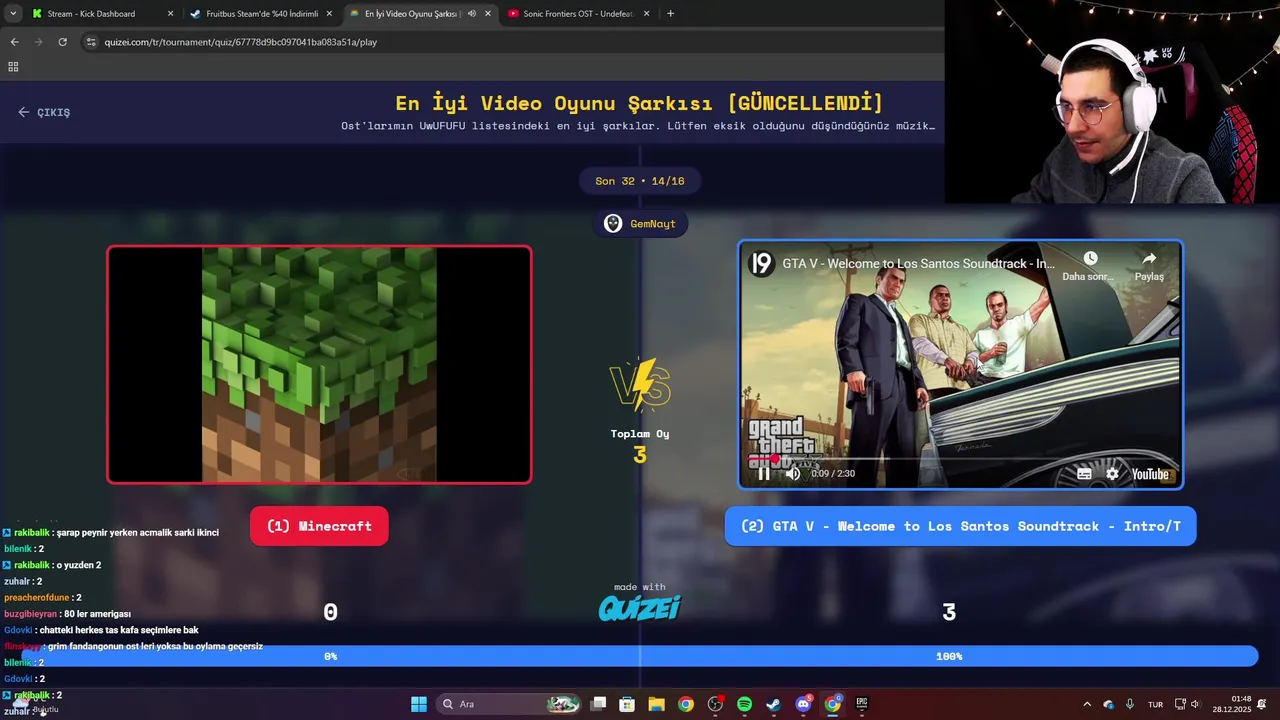This screenshot has height=720, width=1280.
Task: Close the Sonic Frontiers OST tab
Action: point(647,14)
